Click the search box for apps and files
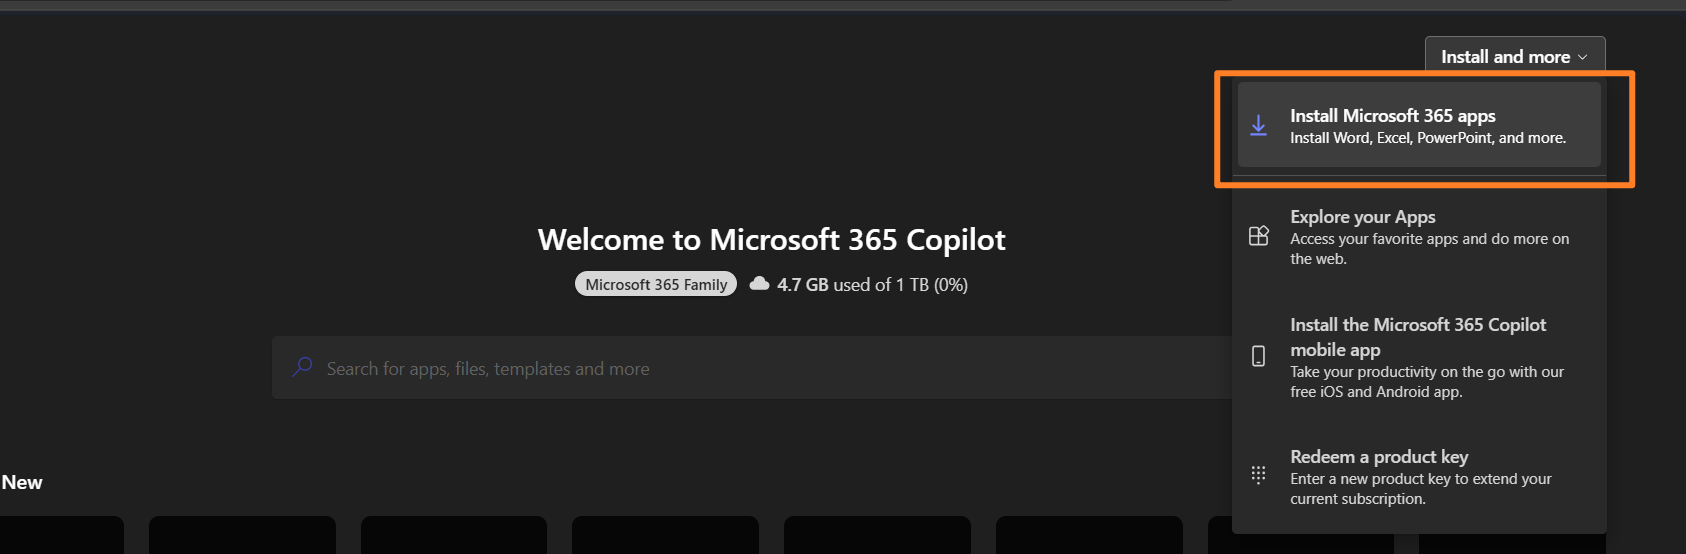 click(752, 368)
